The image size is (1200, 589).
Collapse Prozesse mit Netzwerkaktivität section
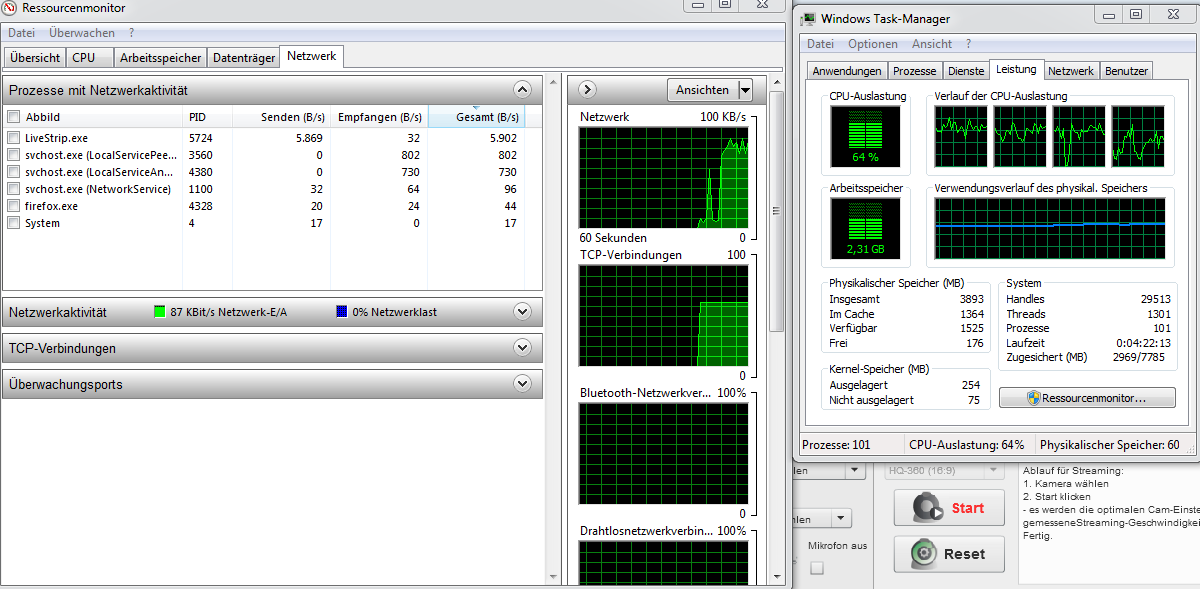(x=521, y=89)
